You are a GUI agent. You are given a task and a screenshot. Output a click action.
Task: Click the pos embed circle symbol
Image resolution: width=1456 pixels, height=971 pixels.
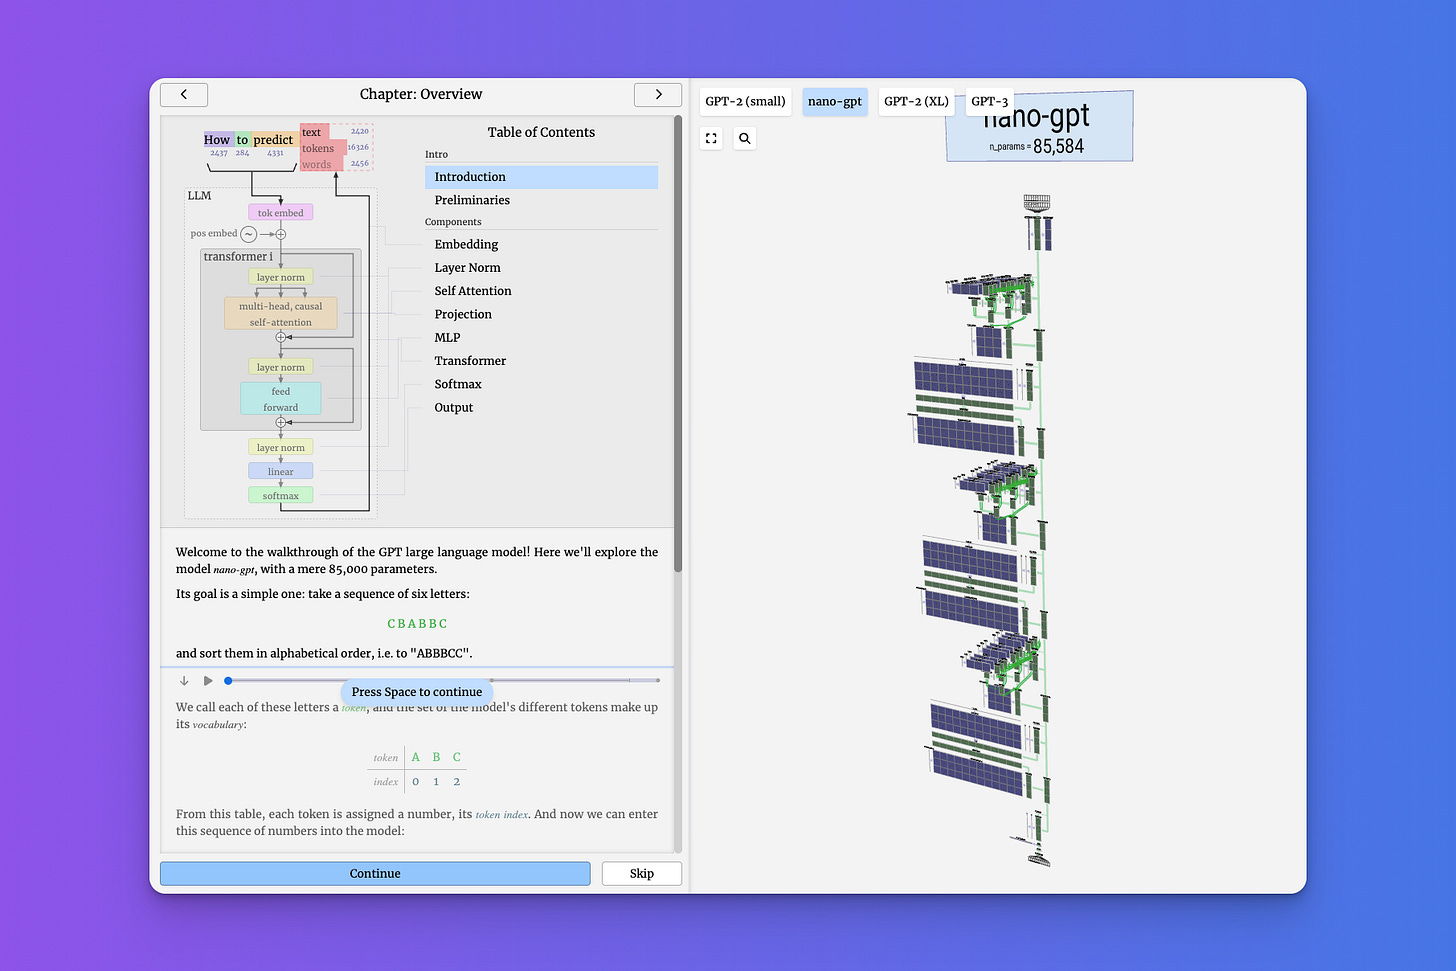(x=249, y=234)
